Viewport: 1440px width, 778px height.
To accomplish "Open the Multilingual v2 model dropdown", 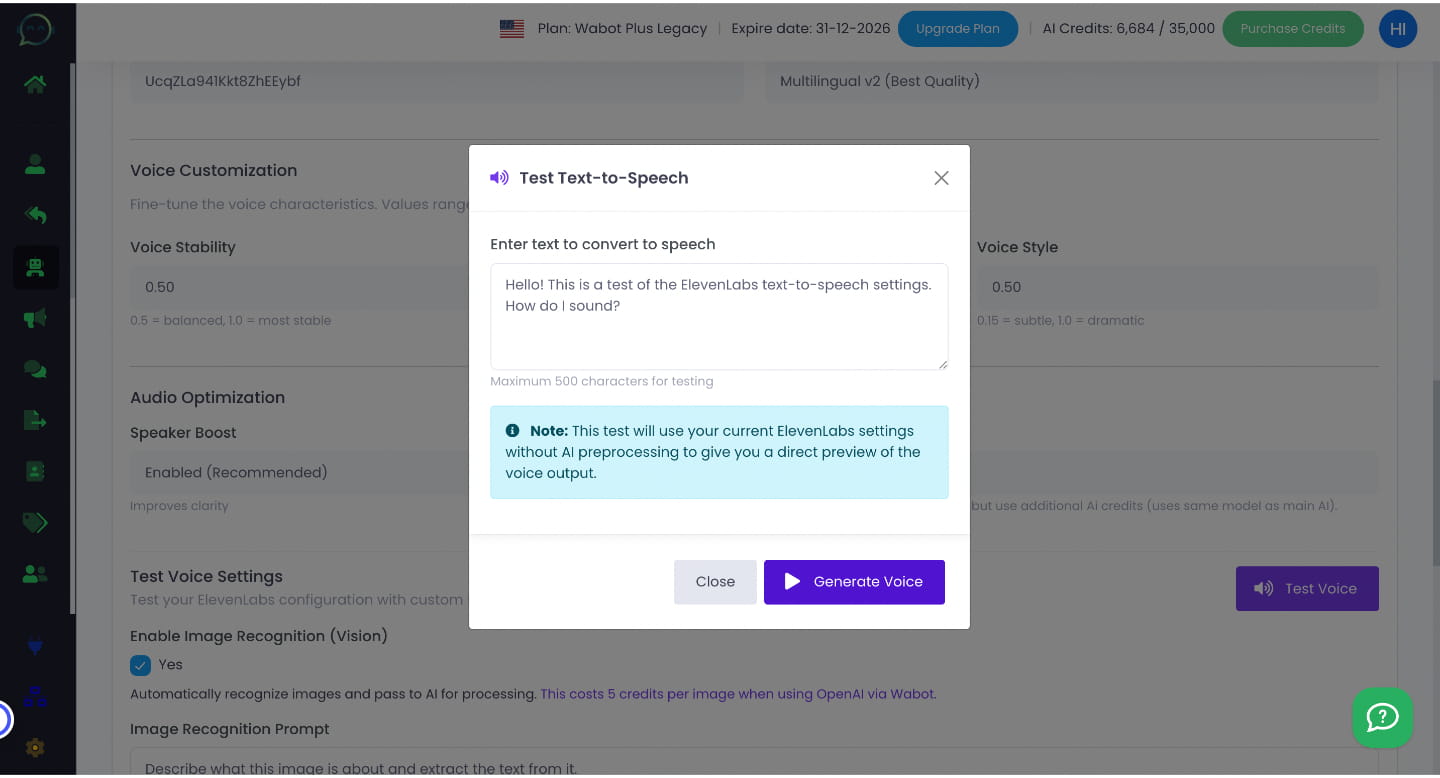I will pyautogui.click(x=1071, y=81).
